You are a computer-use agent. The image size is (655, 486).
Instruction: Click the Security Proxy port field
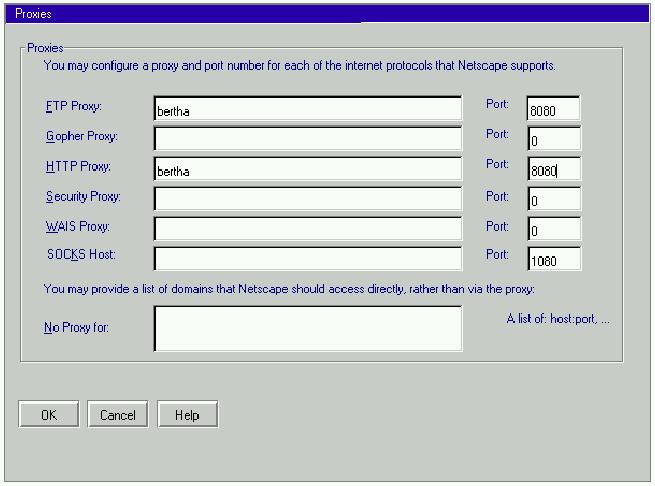(553, 200)
